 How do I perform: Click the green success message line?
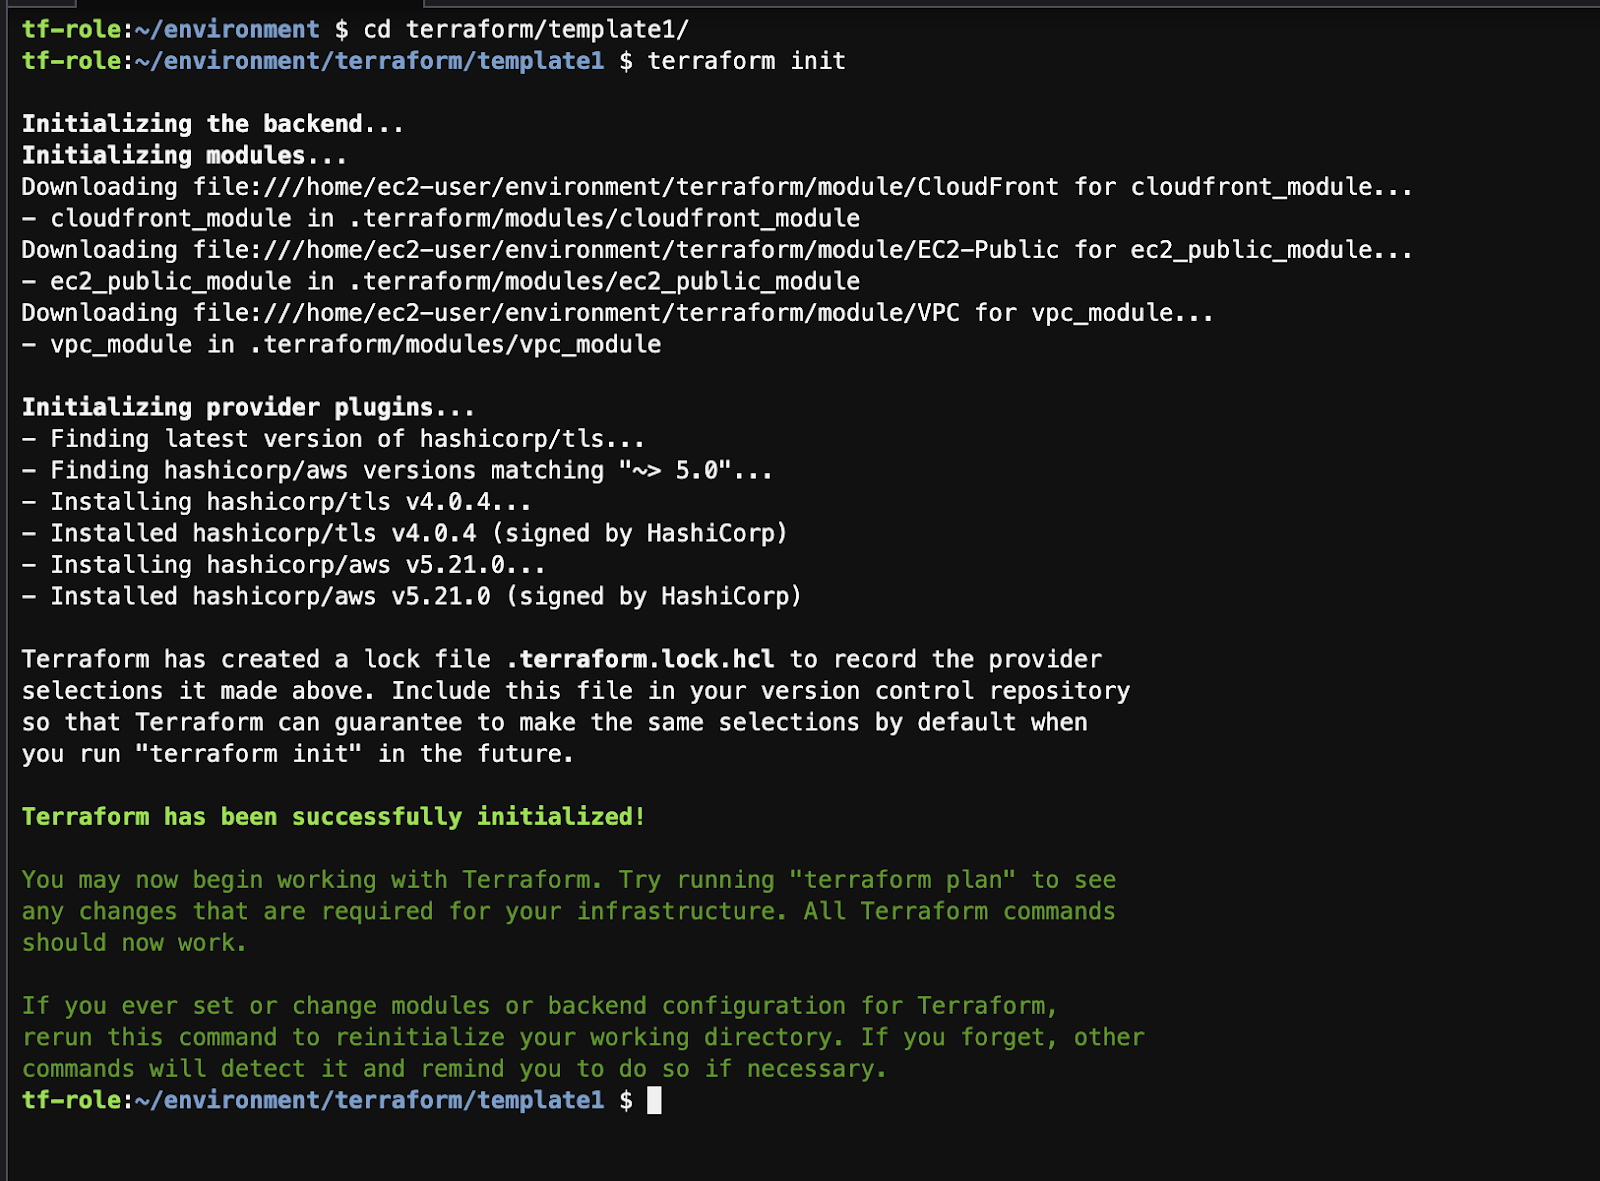pyautogui.click(x=333, y=816)
